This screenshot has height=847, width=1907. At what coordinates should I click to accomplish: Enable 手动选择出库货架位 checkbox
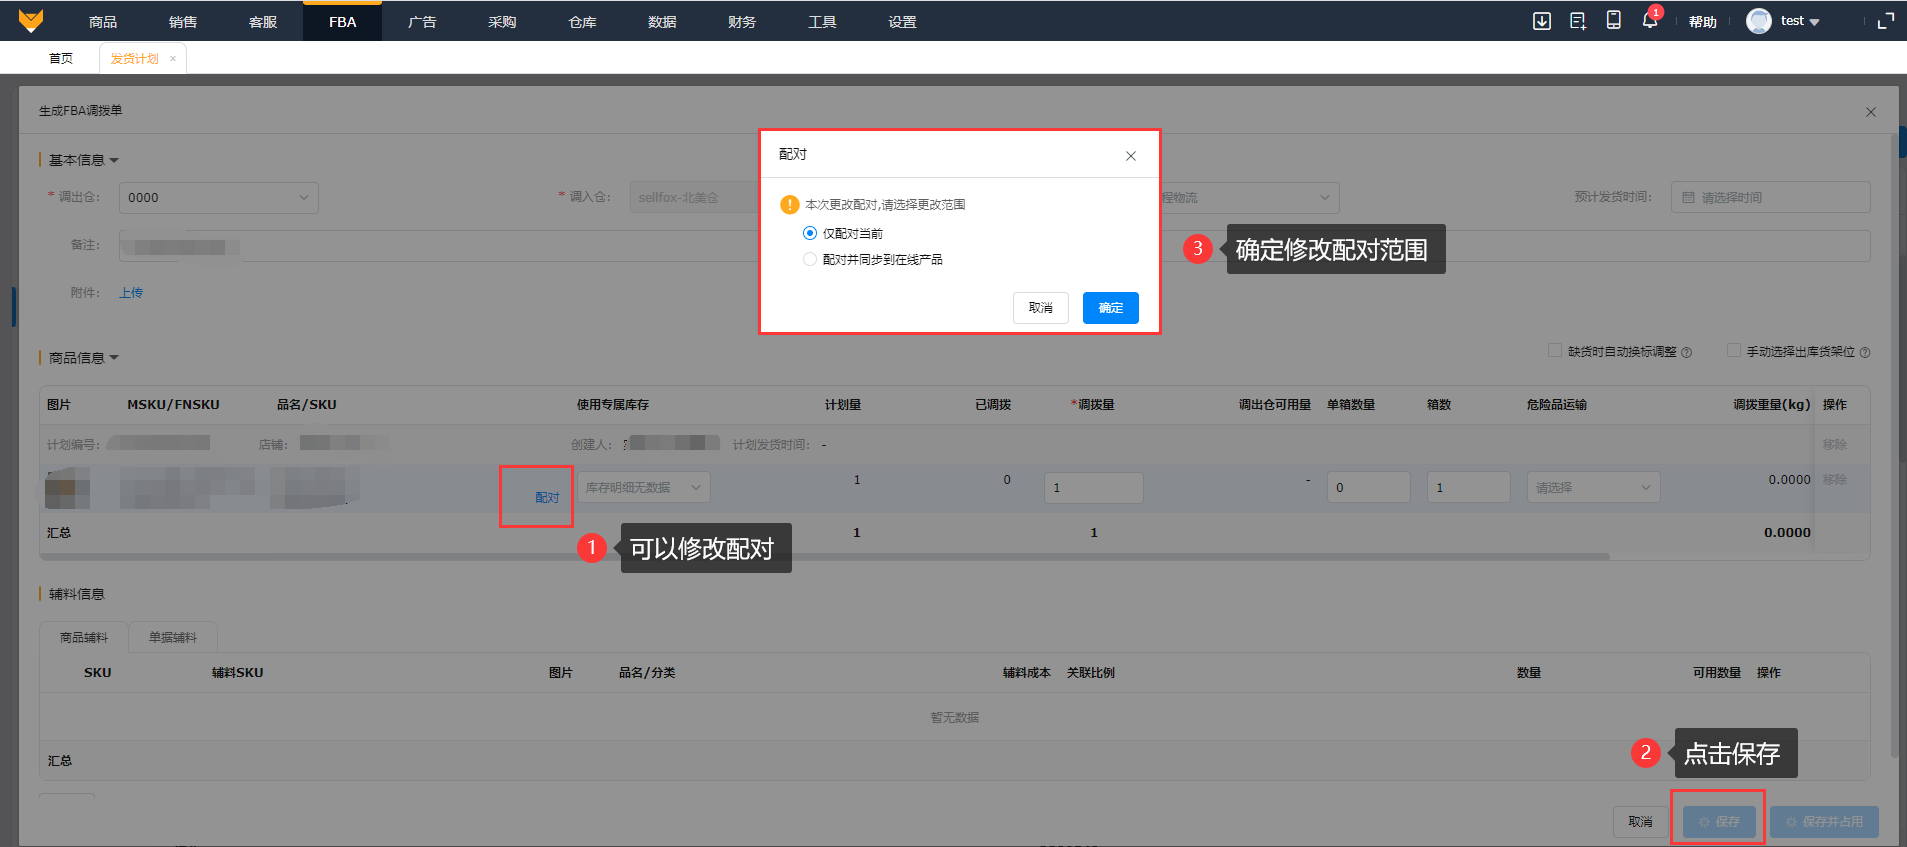[x=1733, y=351]
